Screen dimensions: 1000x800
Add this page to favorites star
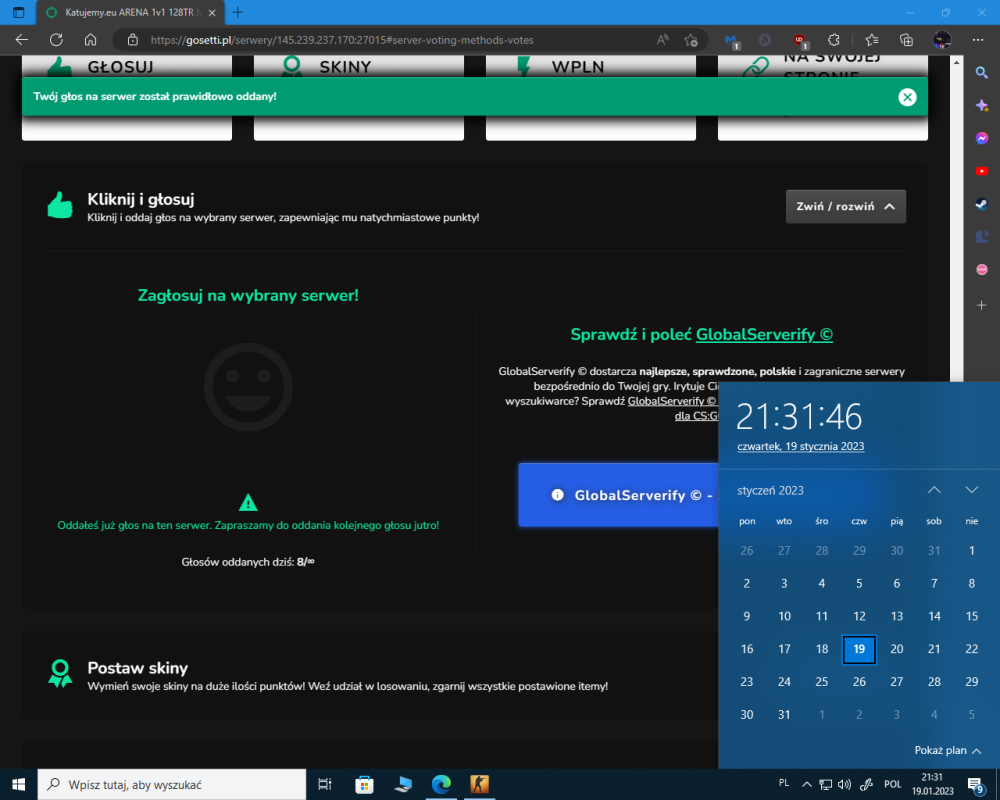pyautogui.click(x=690, y=40)
